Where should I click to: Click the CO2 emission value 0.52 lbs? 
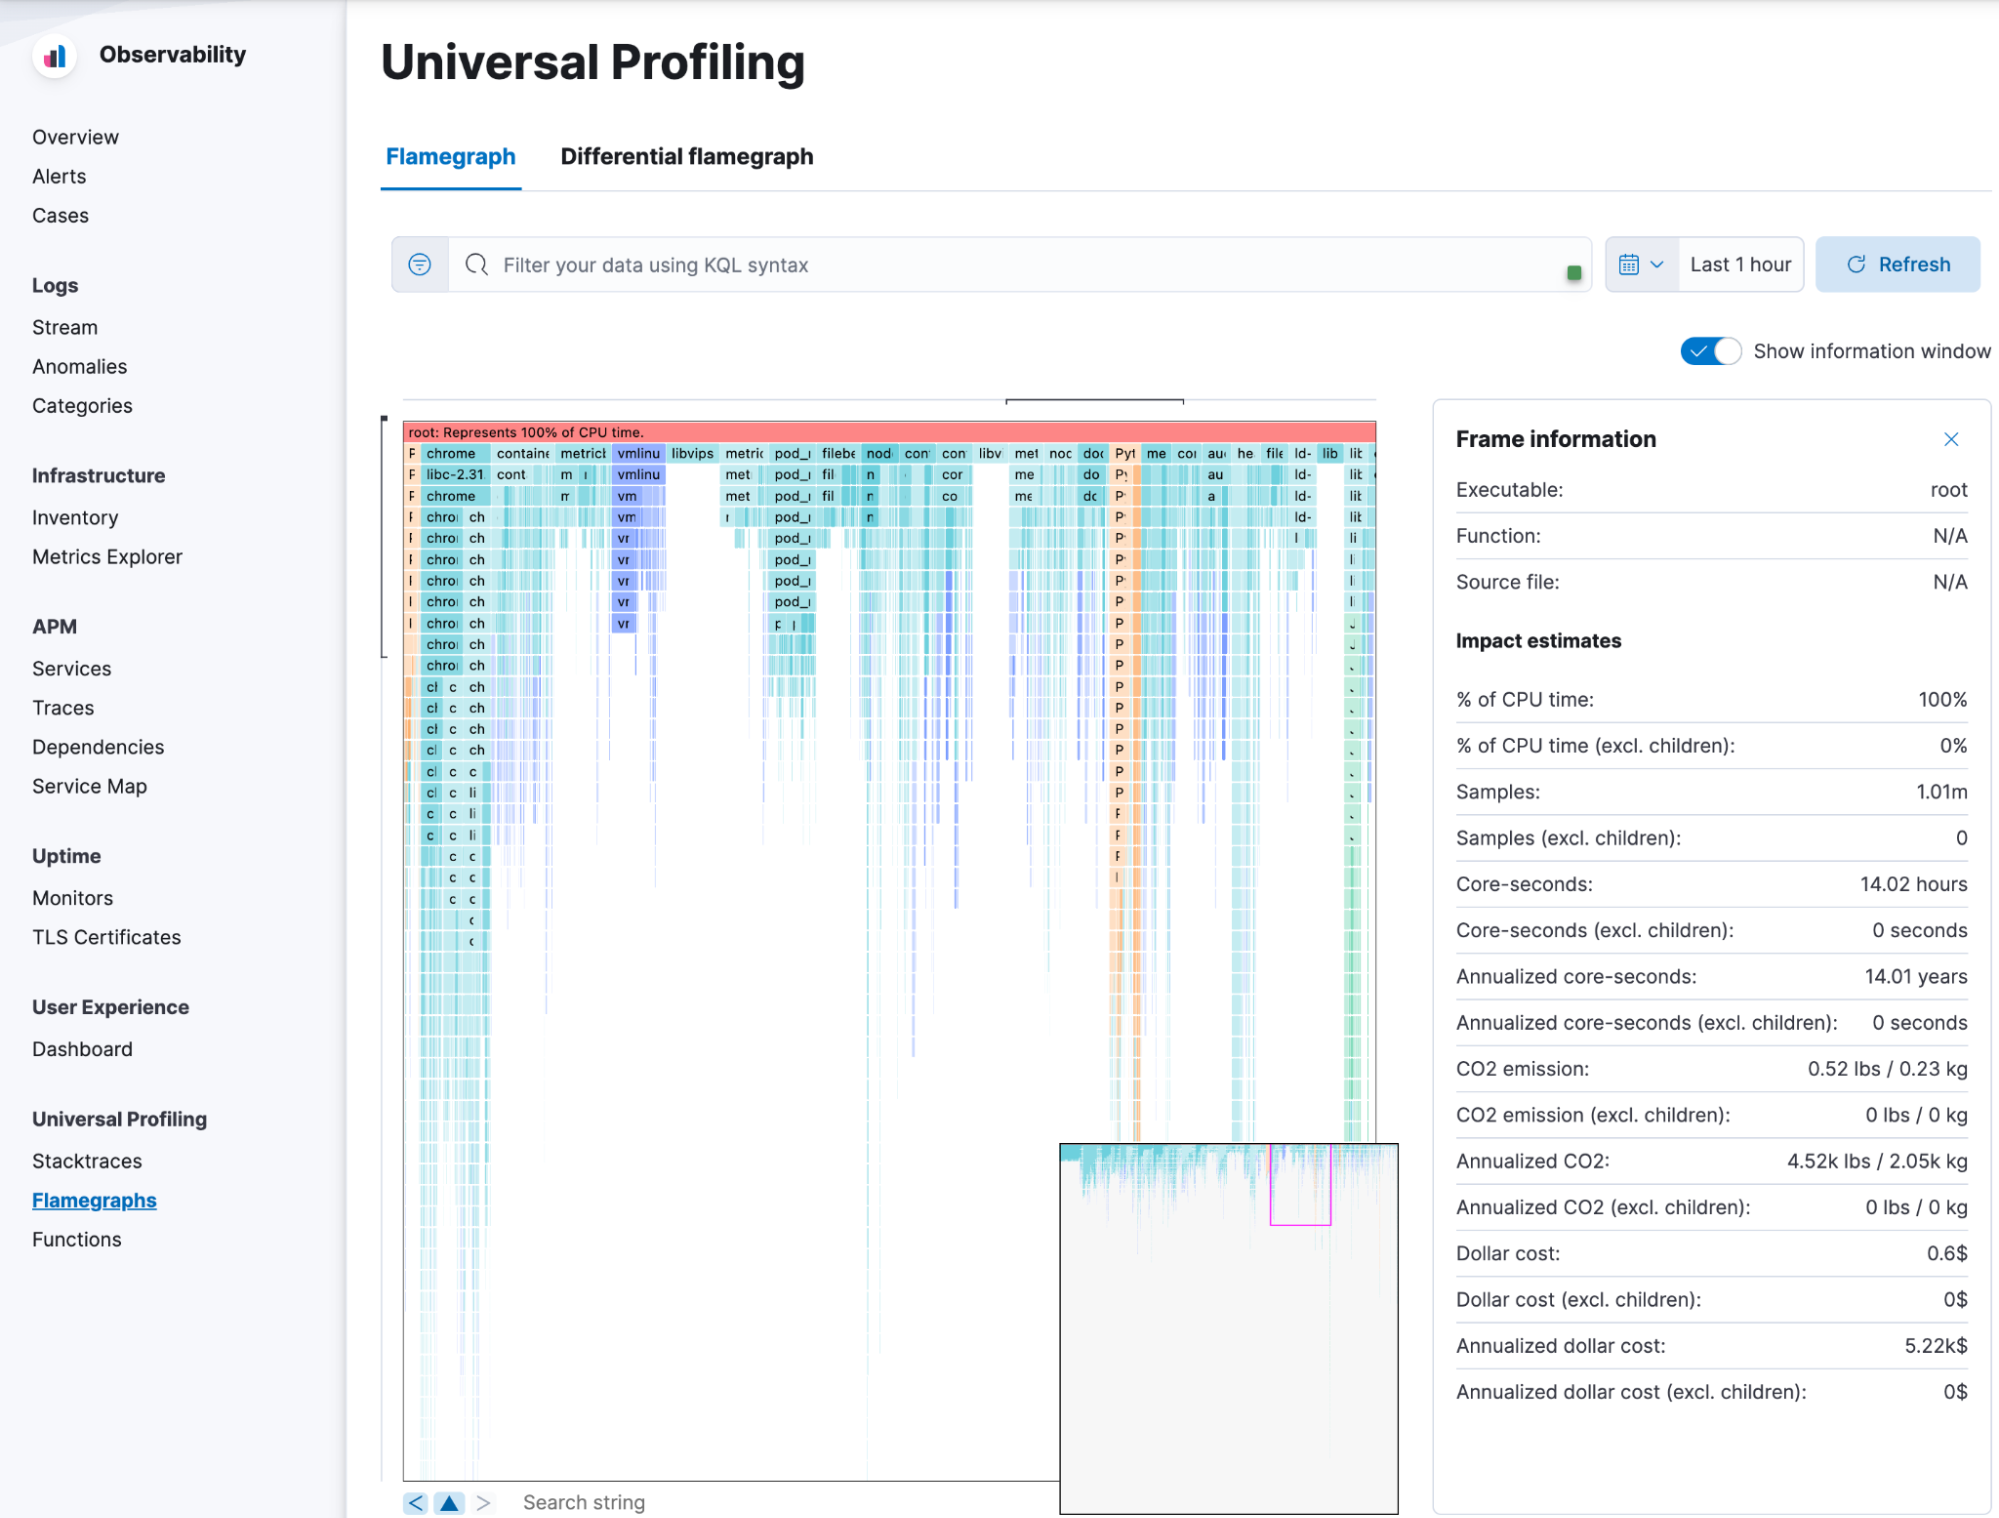(1887, 1068)
